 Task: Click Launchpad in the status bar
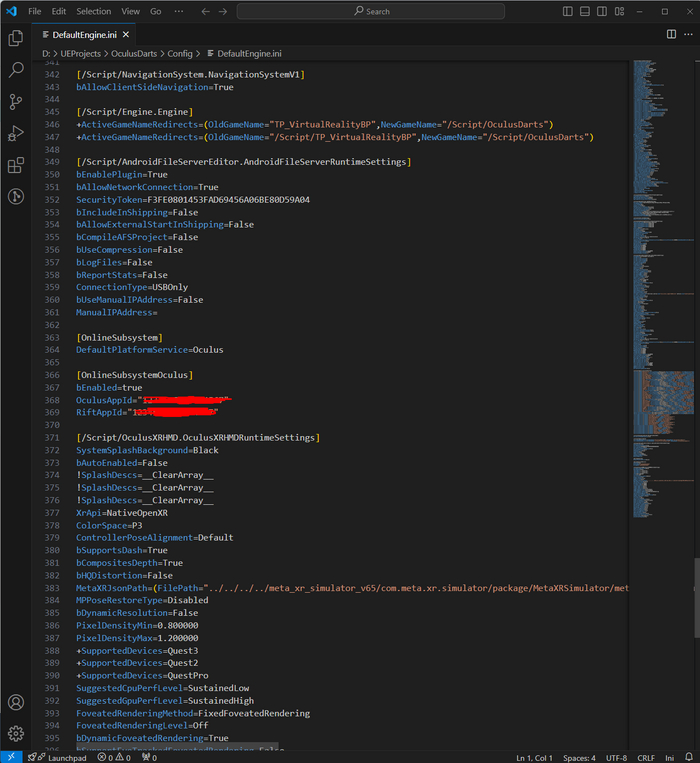point(58,758)
